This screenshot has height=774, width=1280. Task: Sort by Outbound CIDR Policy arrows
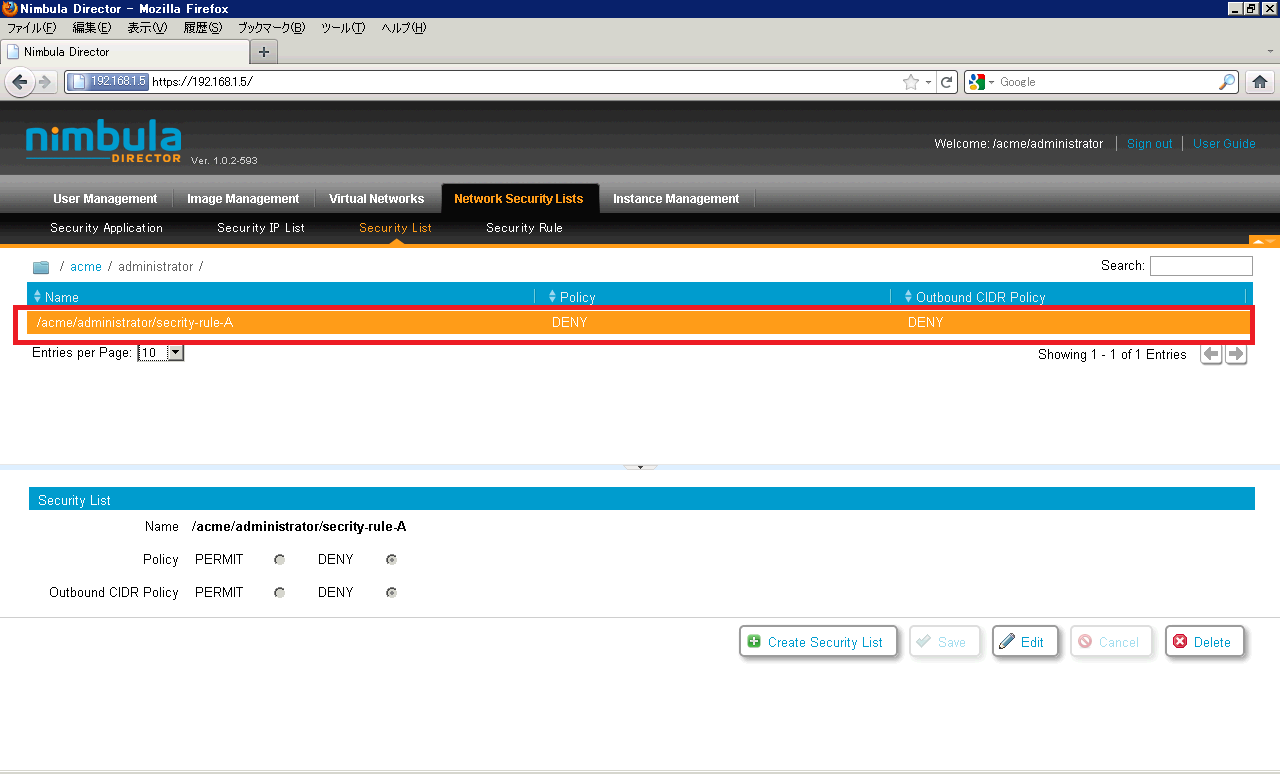(909, 297)
